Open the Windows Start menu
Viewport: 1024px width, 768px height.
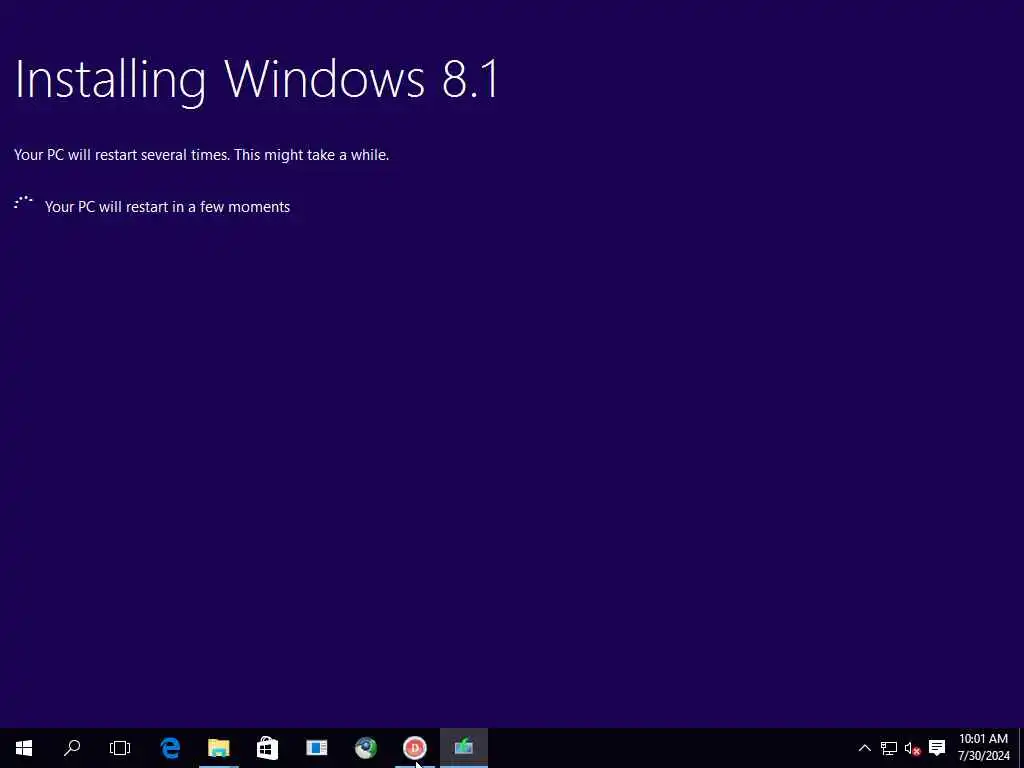pyautogui.click(x=24, y=748)
